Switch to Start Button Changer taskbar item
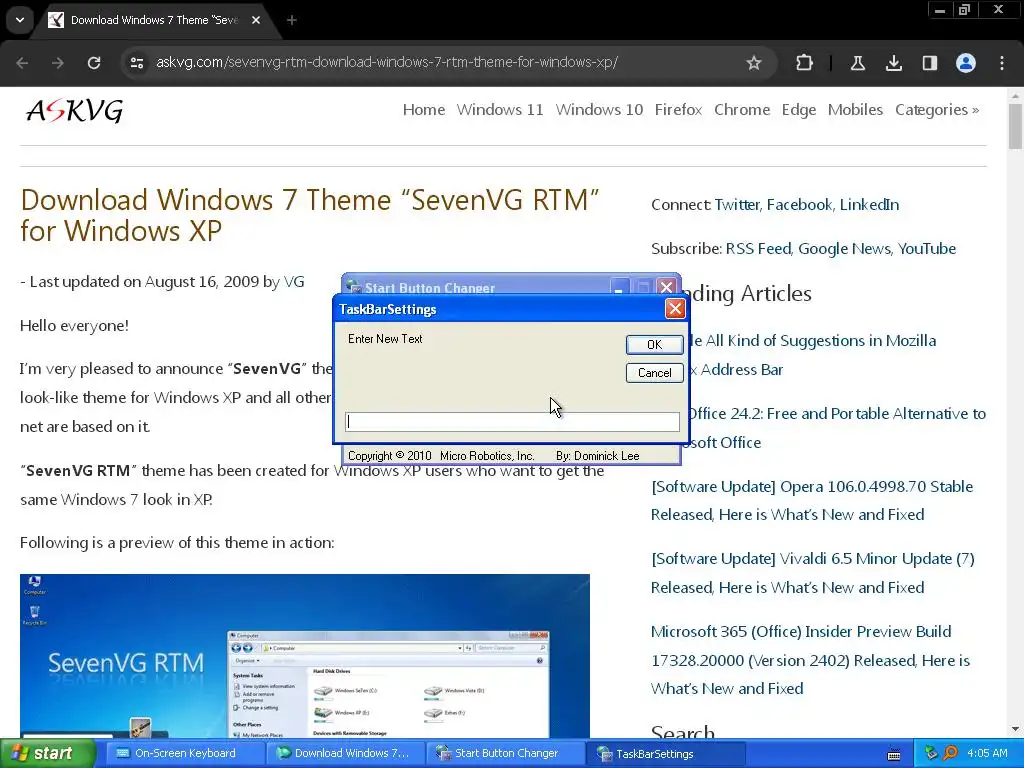 pos(505,754)
